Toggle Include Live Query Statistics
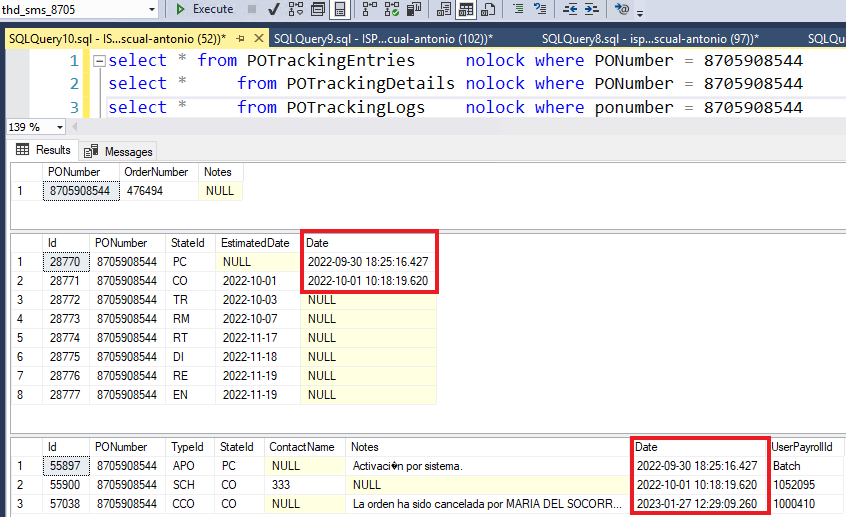Viewport: 846px width, 517px height. click(x=392, y=9)
